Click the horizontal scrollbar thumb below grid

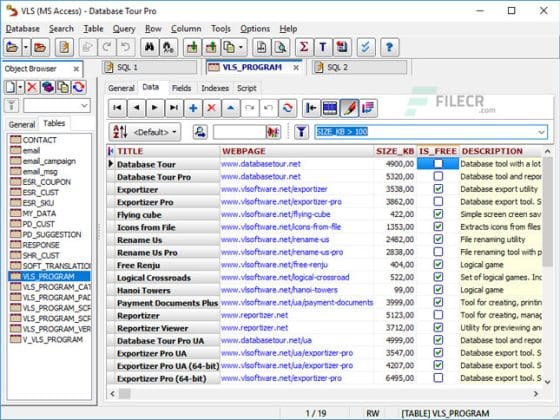pos(125,394)
